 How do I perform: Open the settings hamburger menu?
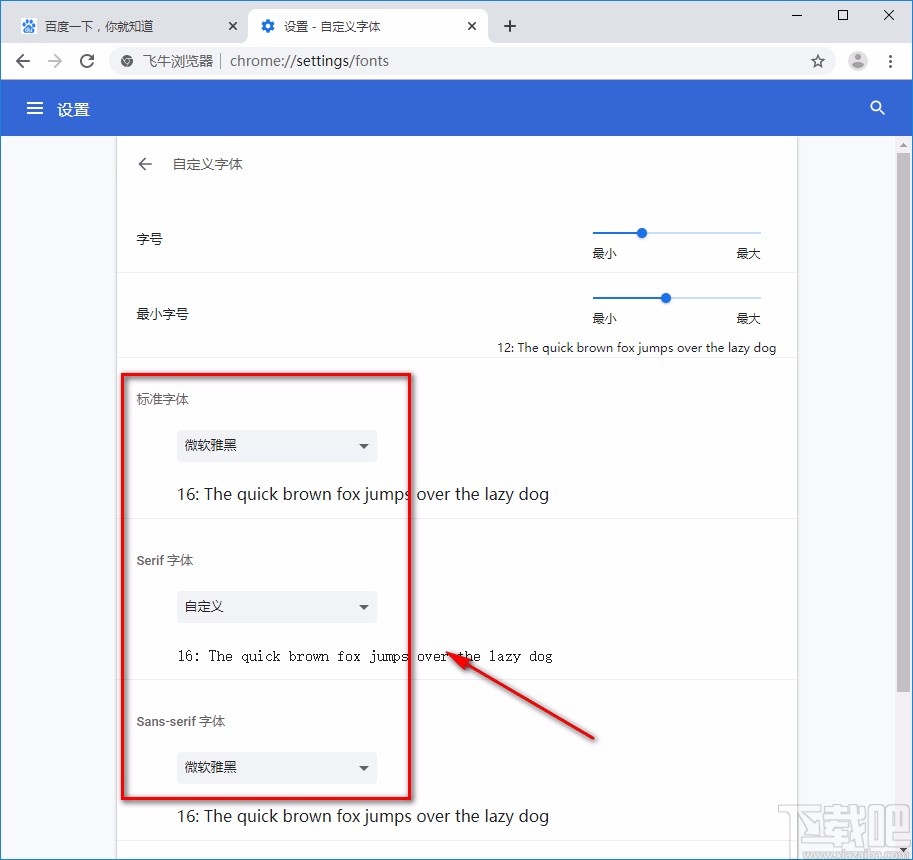pyautogui.click(x=35, y=108)
